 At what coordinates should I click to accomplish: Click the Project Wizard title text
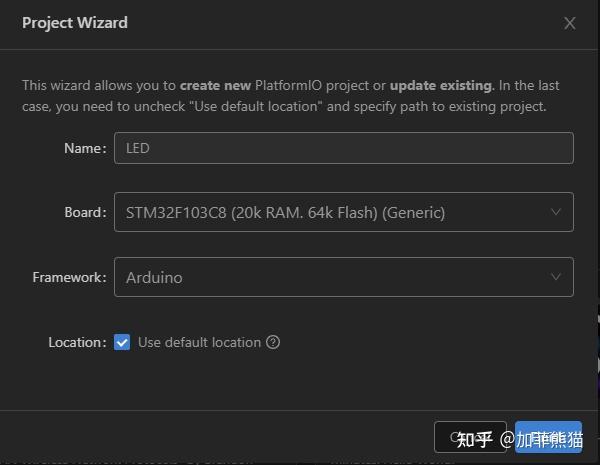(x=75, y=22)
